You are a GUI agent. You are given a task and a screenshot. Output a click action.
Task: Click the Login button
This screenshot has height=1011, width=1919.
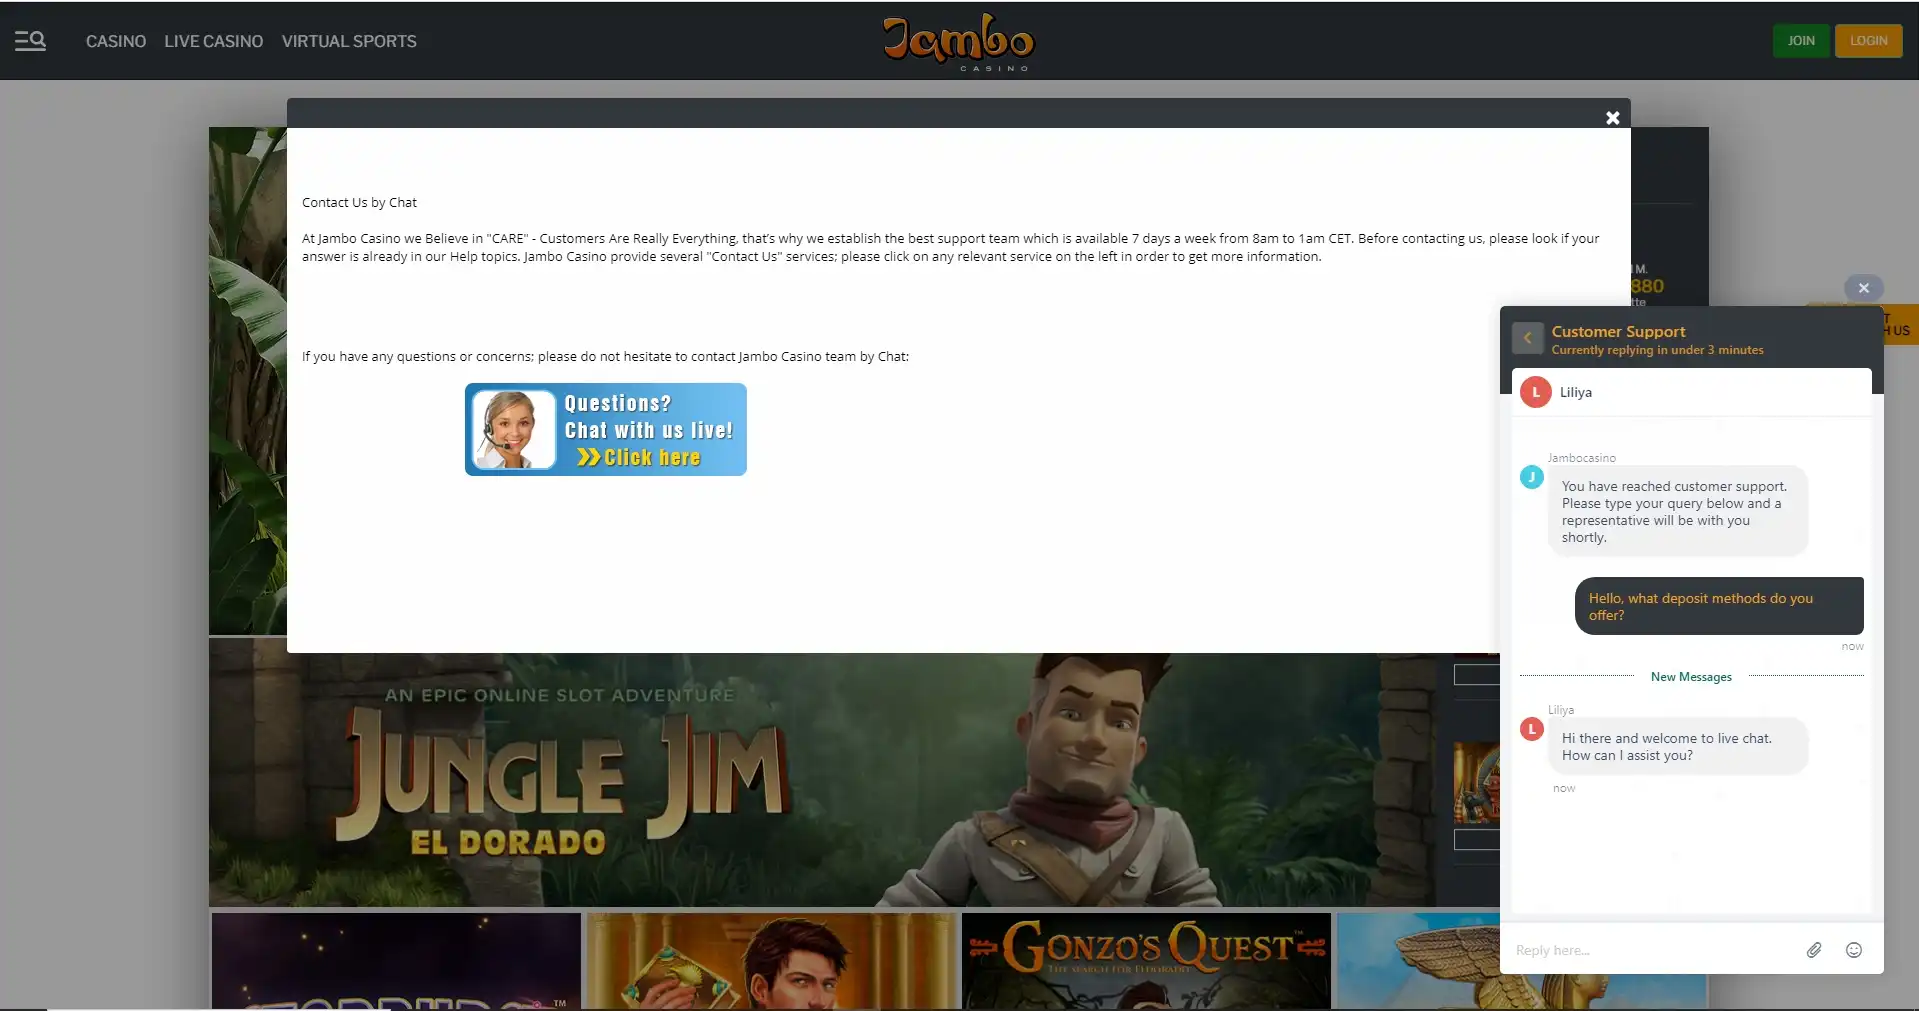pyautogui.click(x=1868, y=41)
